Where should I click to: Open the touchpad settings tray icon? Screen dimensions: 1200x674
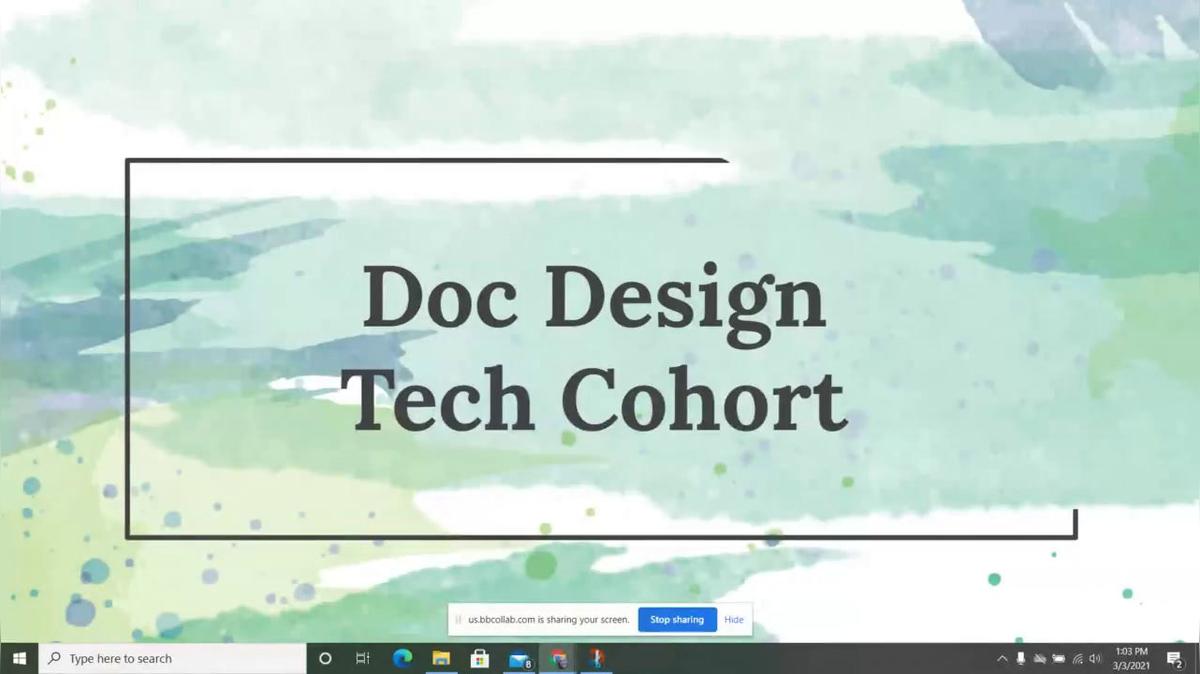(1059, 658)
